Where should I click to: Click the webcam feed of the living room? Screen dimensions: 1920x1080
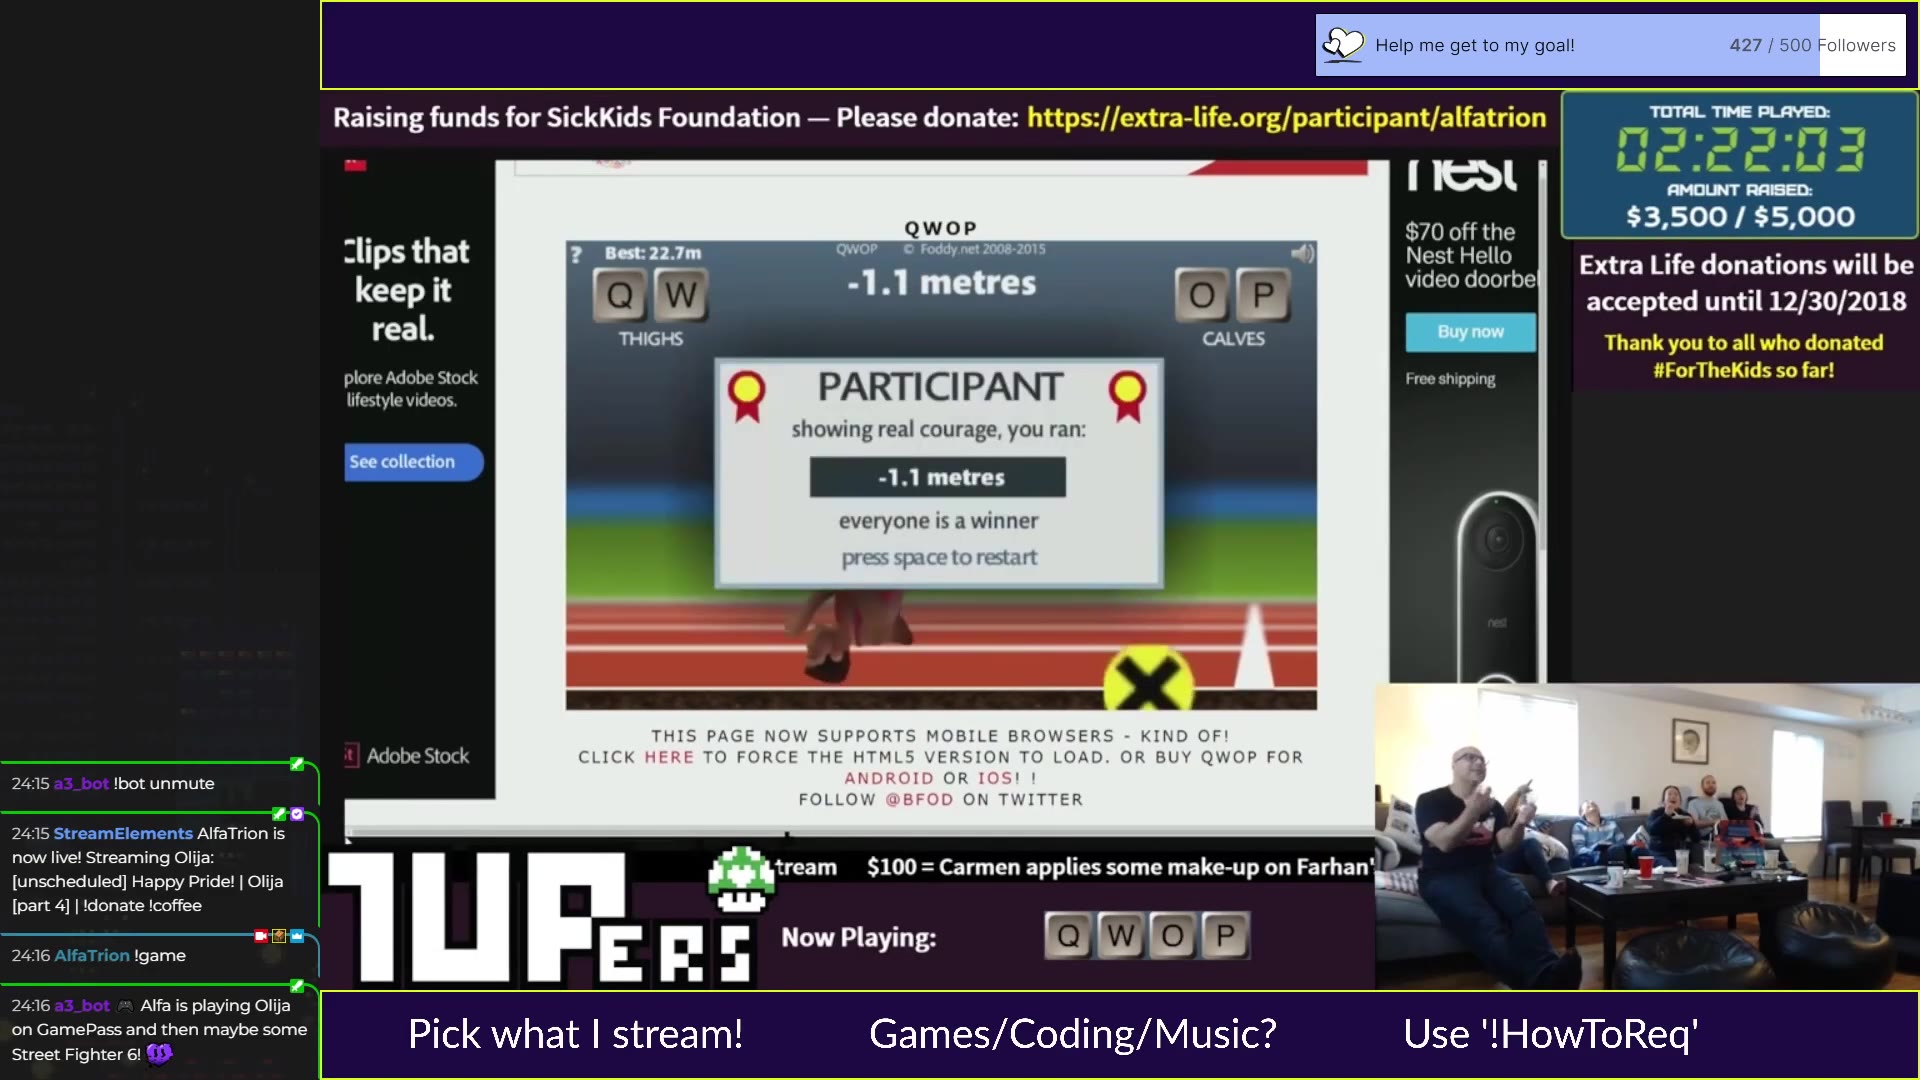pos(1646,836)
